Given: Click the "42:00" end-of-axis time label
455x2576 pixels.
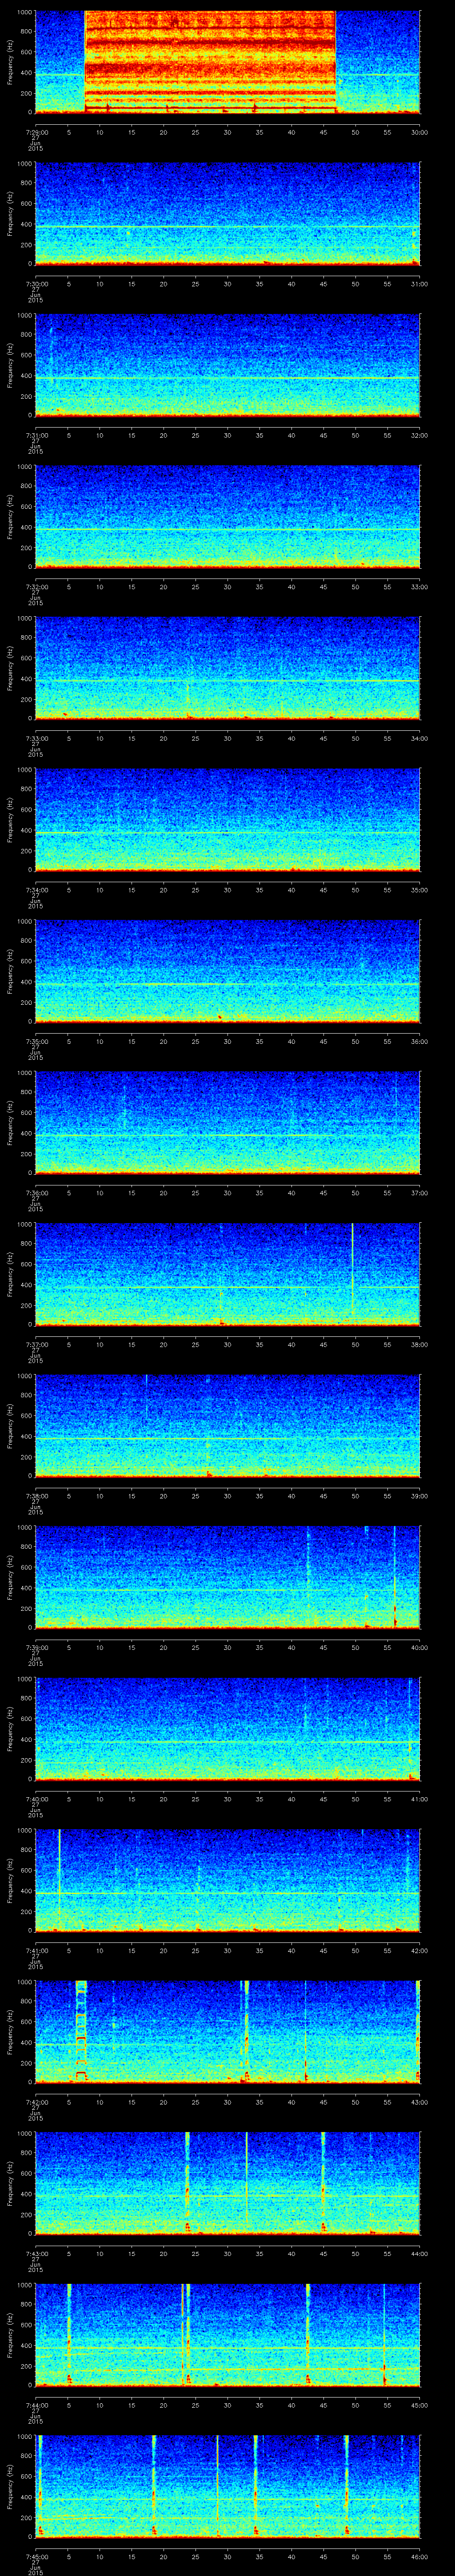Looking at the screenshot, I should tap(419, 1950).
